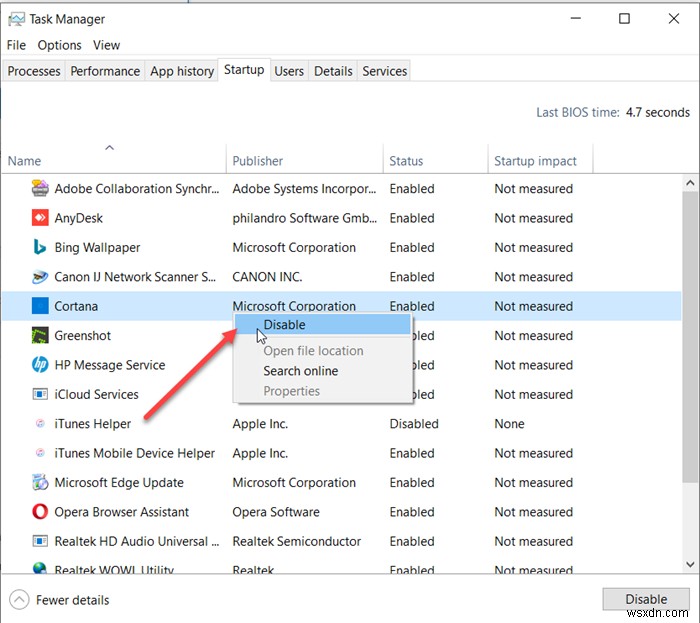The height and width of the screenshot is (623, 700).
Task: Select the Greenshot entry name
Action: click(83, 336)
